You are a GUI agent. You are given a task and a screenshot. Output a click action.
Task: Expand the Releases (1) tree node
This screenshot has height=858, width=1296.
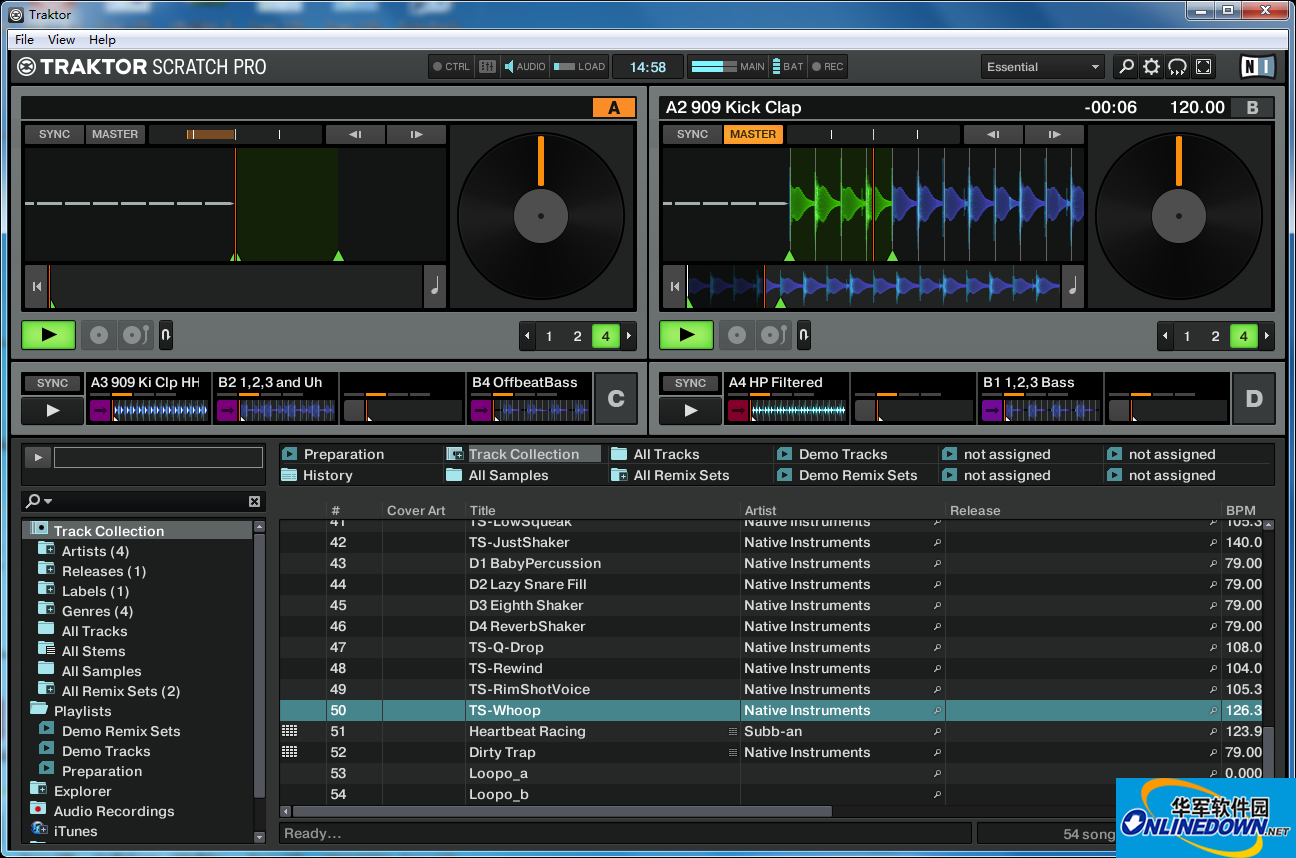pos(46,569)
